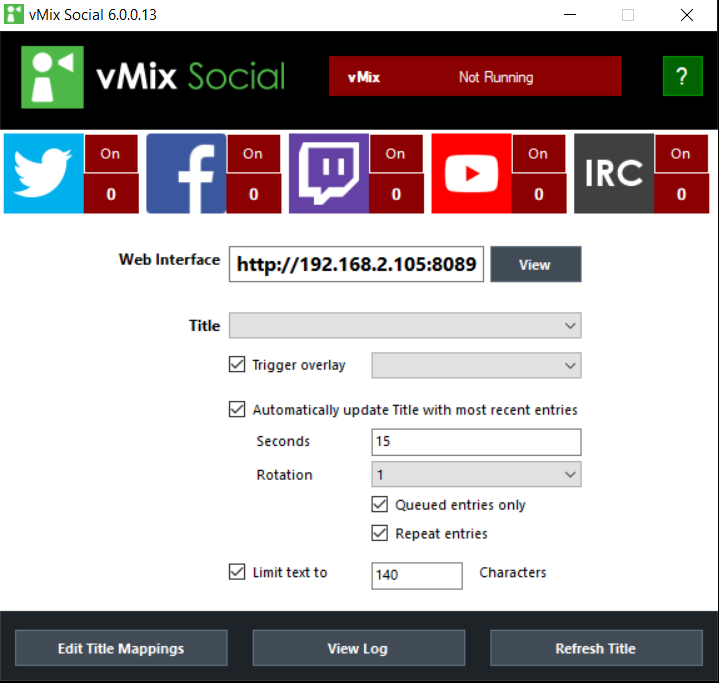Open the View Log button
Viewport: 719px width, 683px height.
point(359,648)
